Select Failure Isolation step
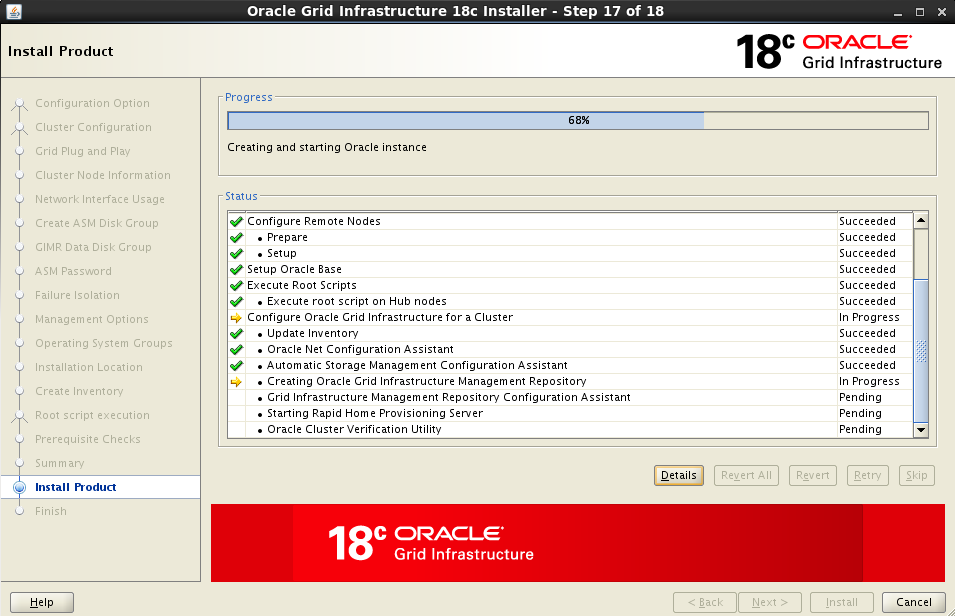The width and height of the screenshot is (955, 616). 77,295
